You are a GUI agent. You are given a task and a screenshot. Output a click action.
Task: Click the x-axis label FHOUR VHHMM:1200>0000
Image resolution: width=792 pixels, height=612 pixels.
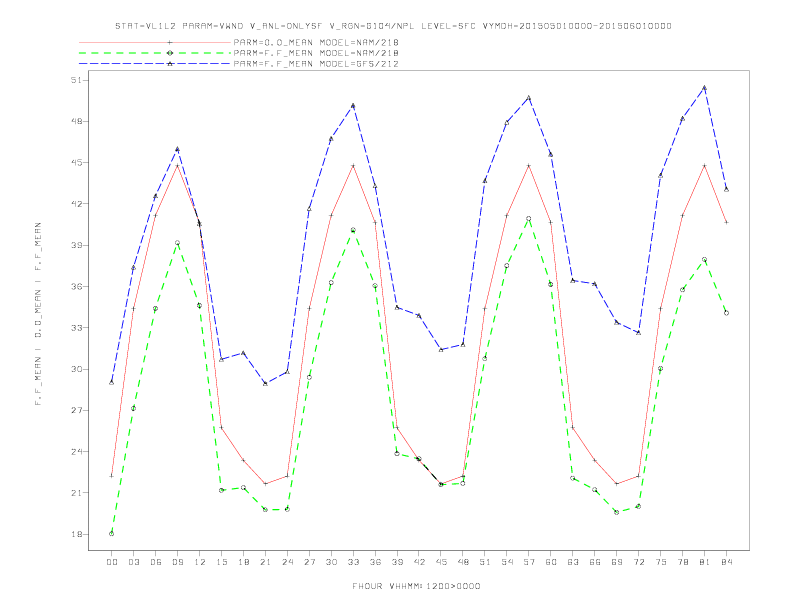click(416, 586)
